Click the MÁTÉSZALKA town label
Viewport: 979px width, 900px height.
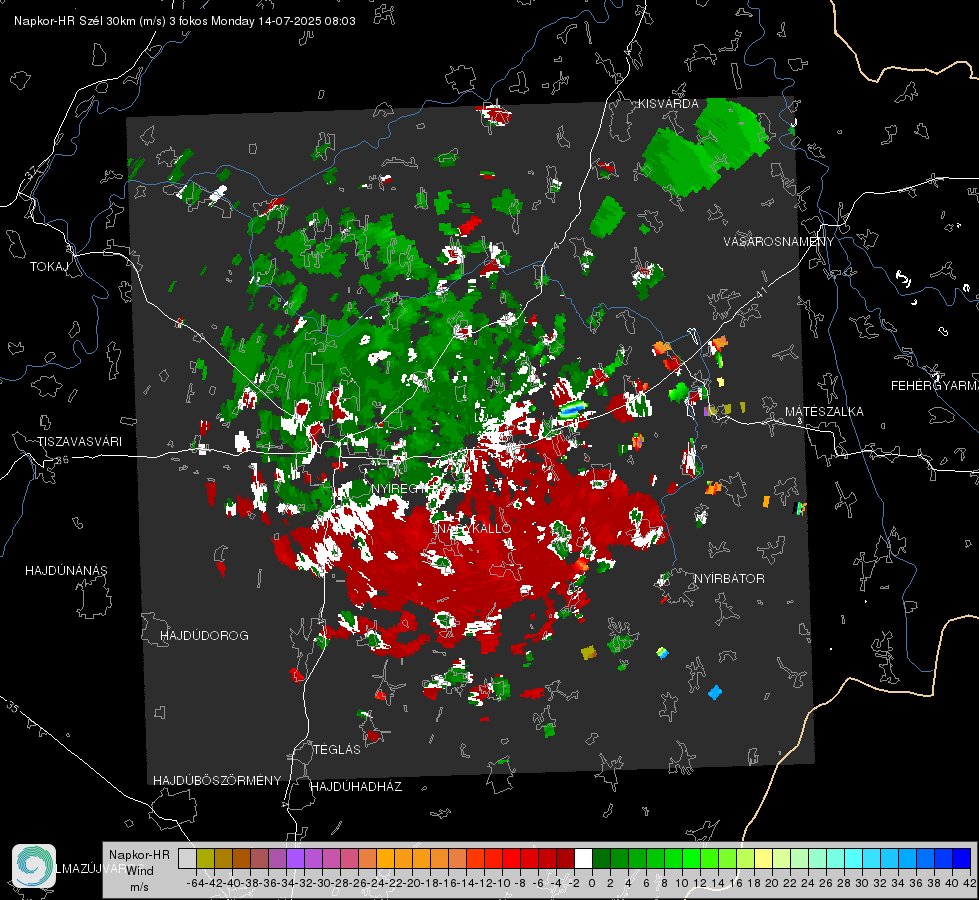[824, 412]
